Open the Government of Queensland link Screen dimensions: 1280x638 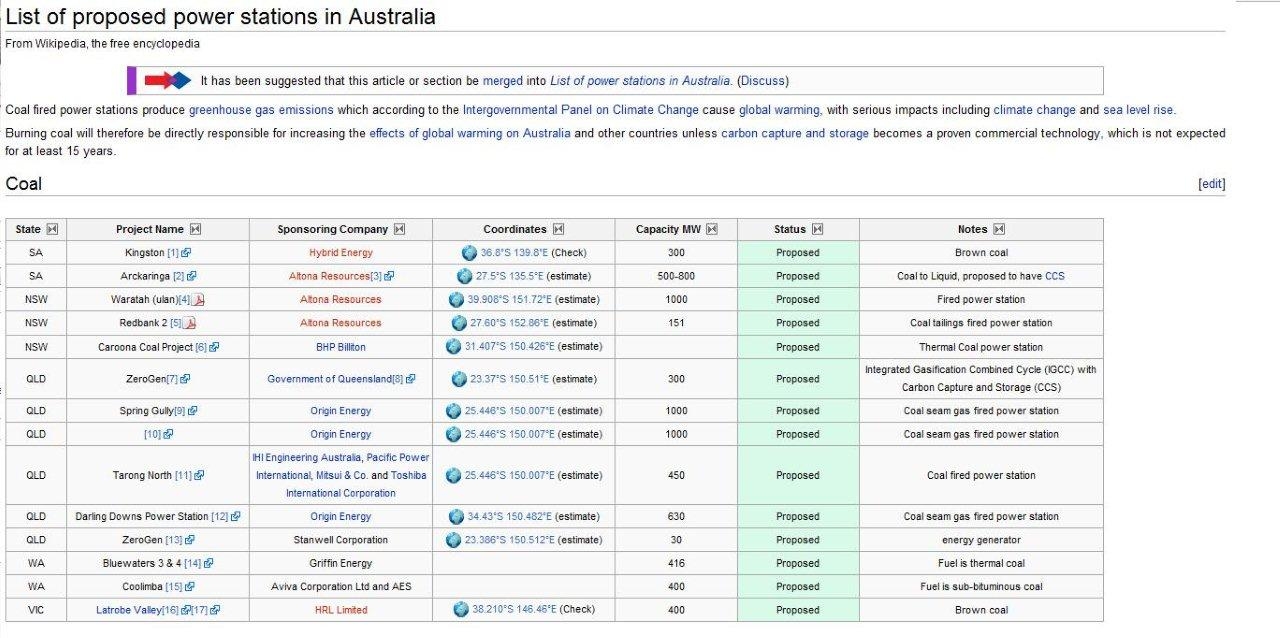click(x=329, y=379)
